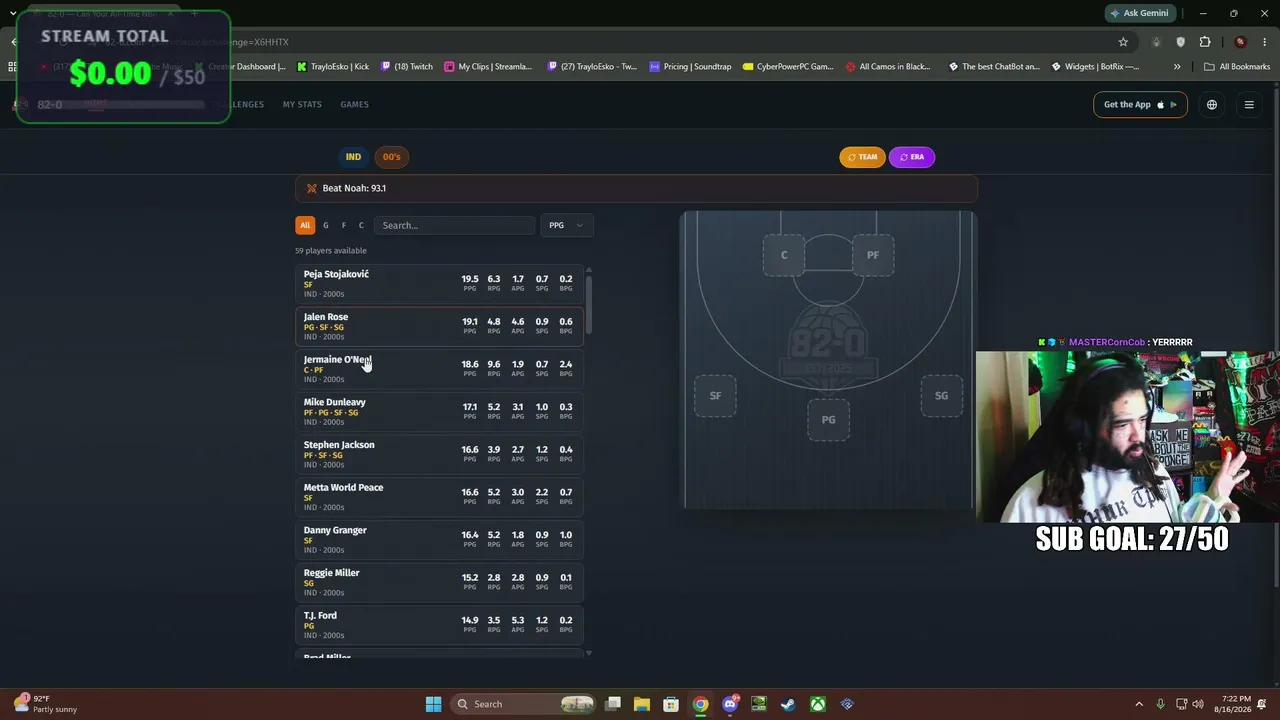
Task: Click the player list scrollbar
Action: tap(588, 305)
